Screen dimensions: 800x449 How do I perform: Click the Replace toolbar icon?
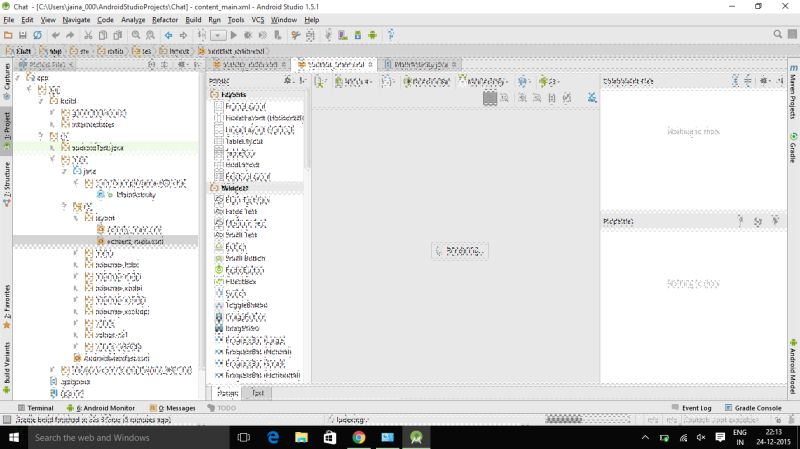(150, 35)
